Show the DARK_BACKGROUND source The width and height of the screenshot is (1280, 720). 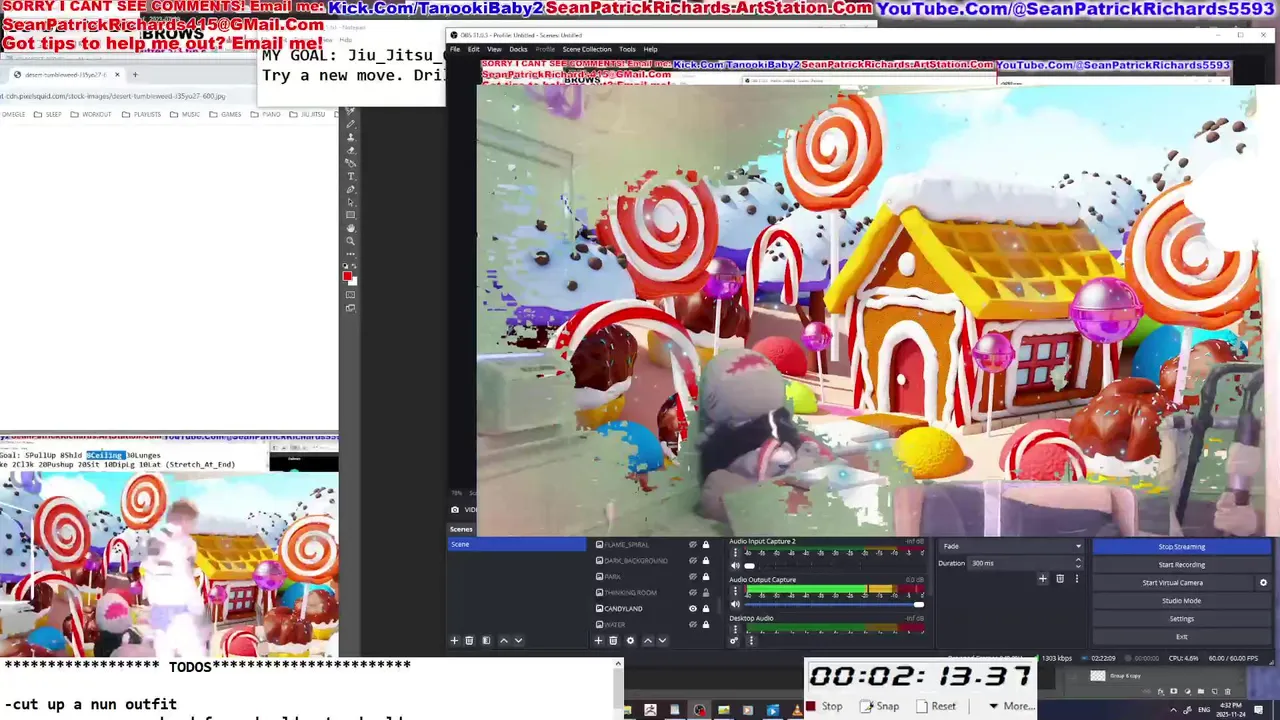(x=693, y=561)
